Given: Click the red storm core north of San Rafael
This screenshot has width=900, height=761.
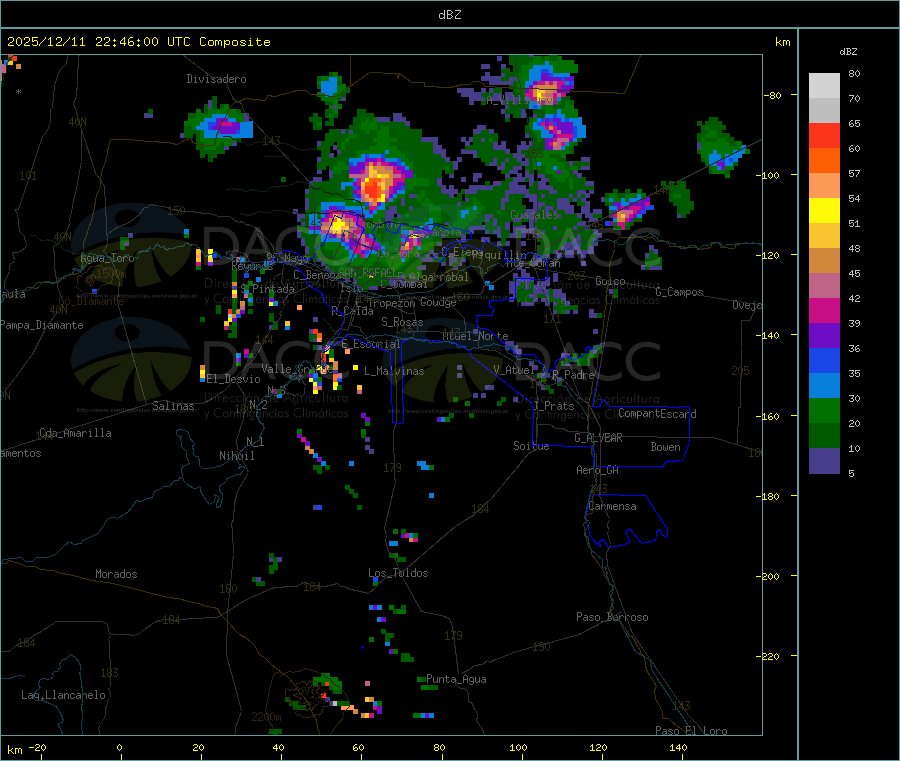Looking at the screenshot, I should [x=373, y=187].
